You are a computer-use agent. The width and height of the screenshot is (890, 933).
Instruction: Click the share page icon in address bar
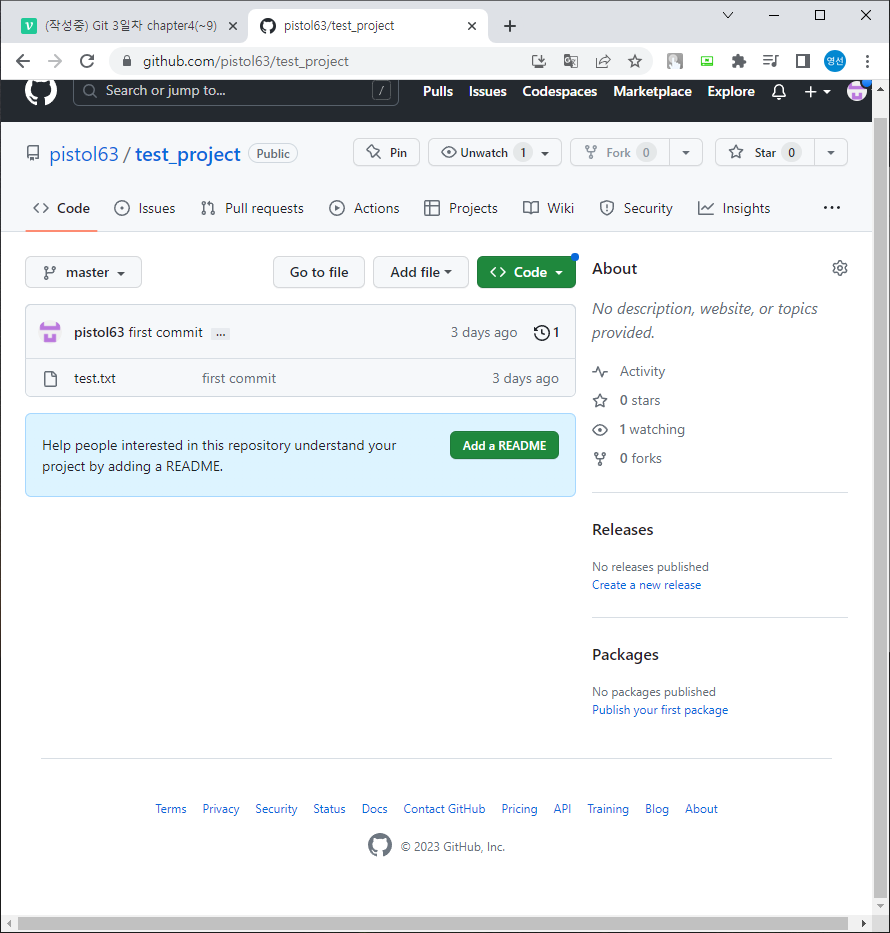click(x=603, y=61)
